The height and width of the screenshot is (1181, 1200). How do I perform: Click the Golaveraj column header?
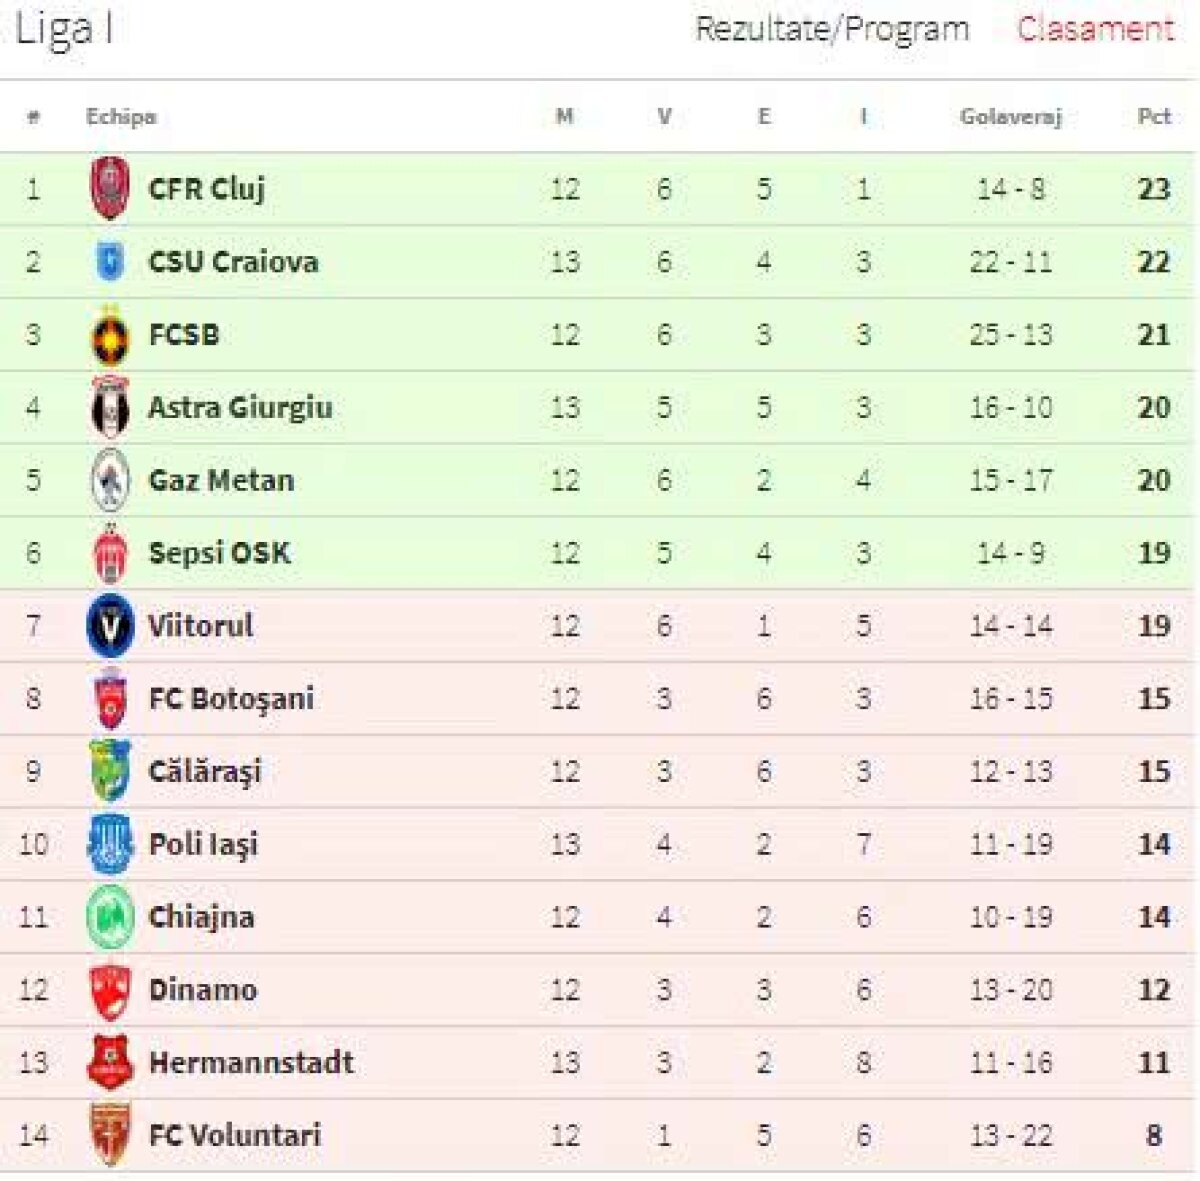click(x=1010, y=116)
